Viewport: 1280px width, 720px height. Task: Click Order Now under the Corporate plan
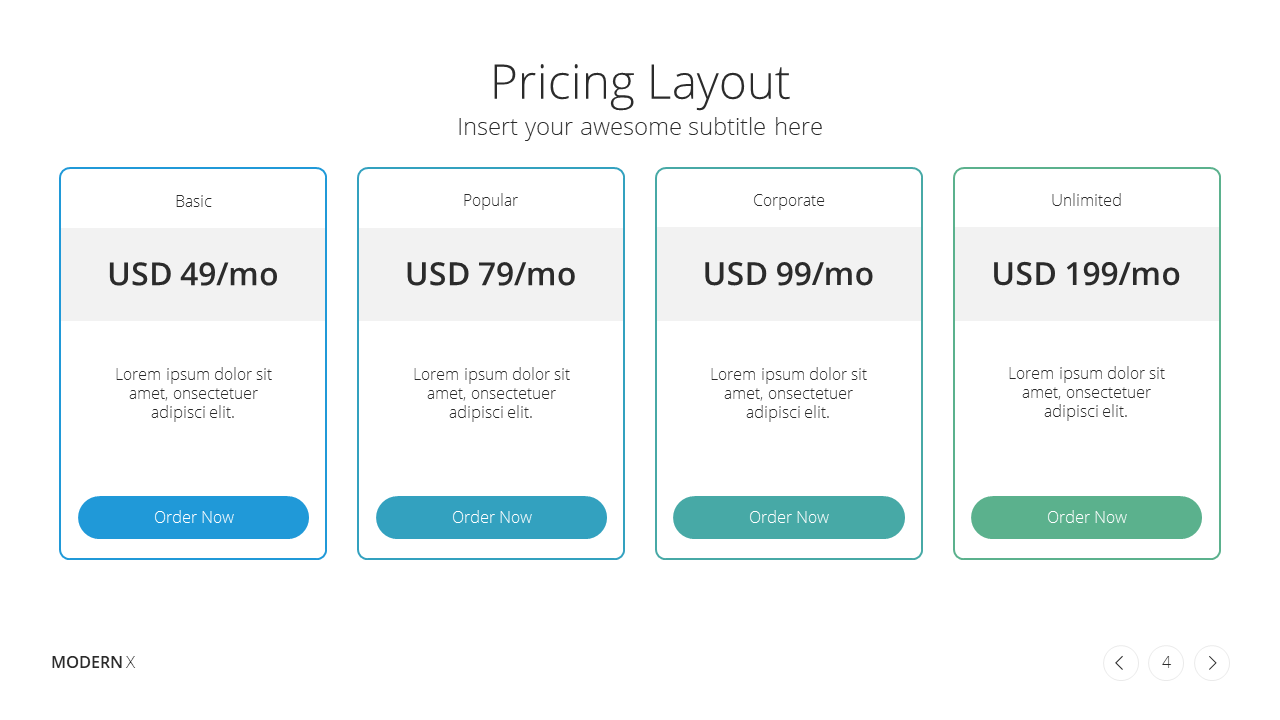tap(789, 517)
